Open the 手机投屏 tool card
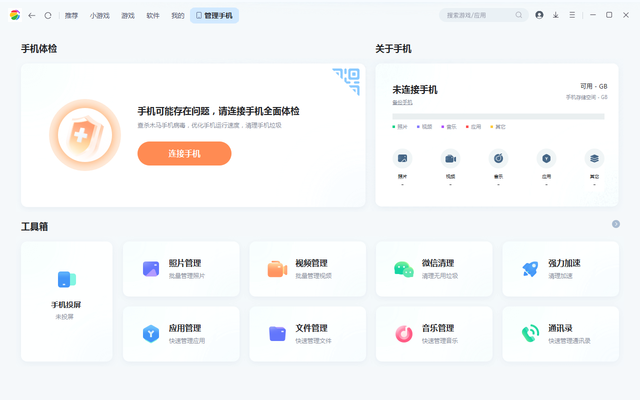The width and height of the screenshot is (640, 400). click(x=67, y=301)
